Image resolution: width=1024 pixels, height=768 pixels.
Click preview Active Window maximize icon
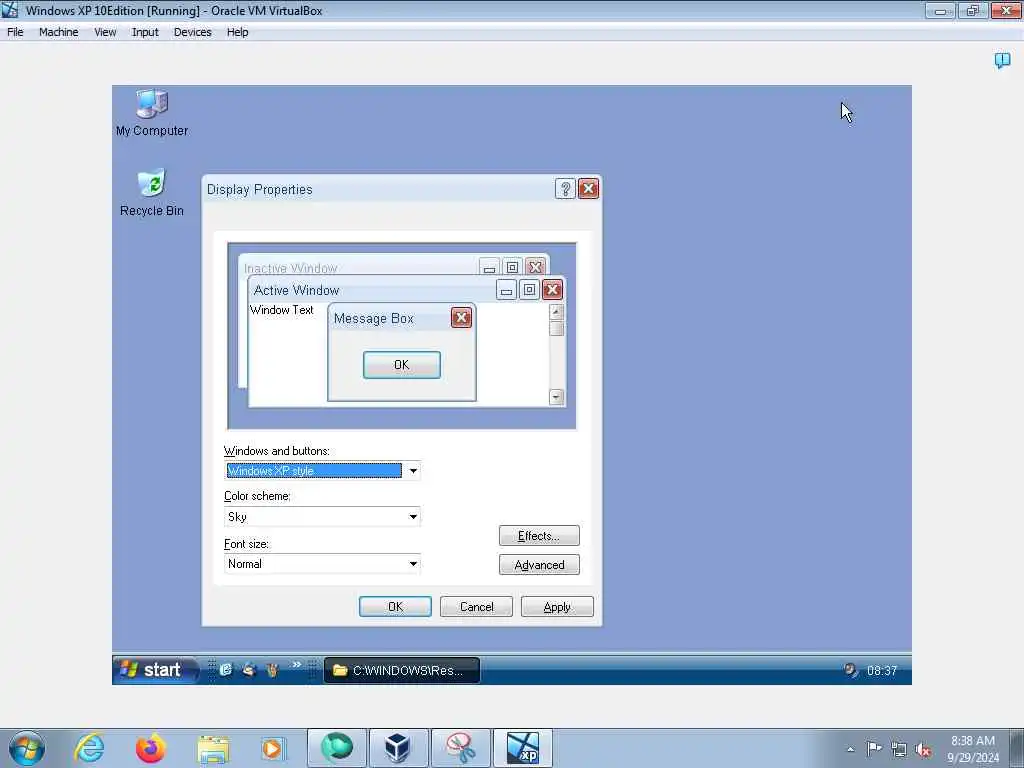point(530,289)
